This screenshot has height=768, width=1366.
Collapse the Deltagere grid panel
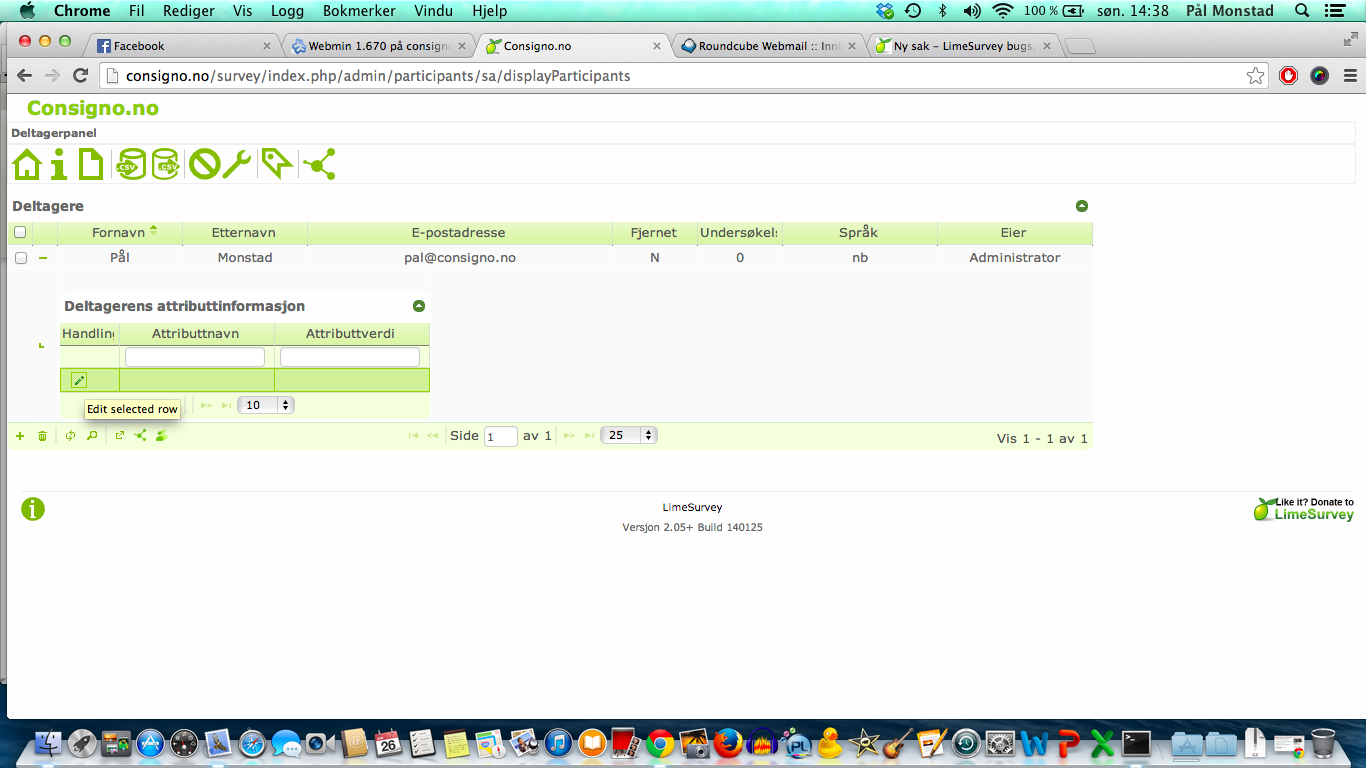click(1081, 206)
